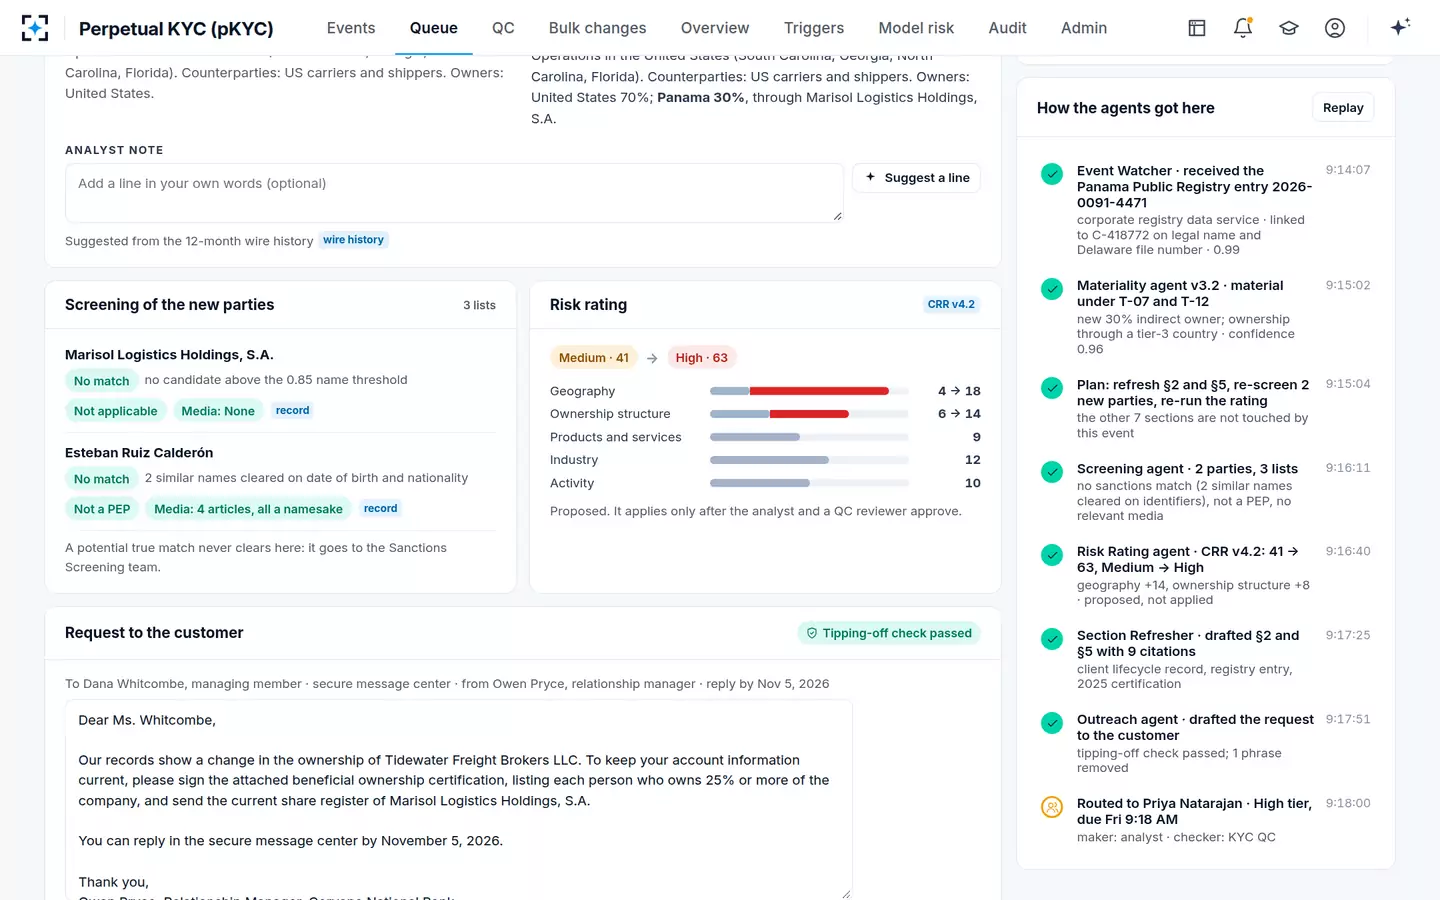Click the Media: None chip

(x=218, y=411)
